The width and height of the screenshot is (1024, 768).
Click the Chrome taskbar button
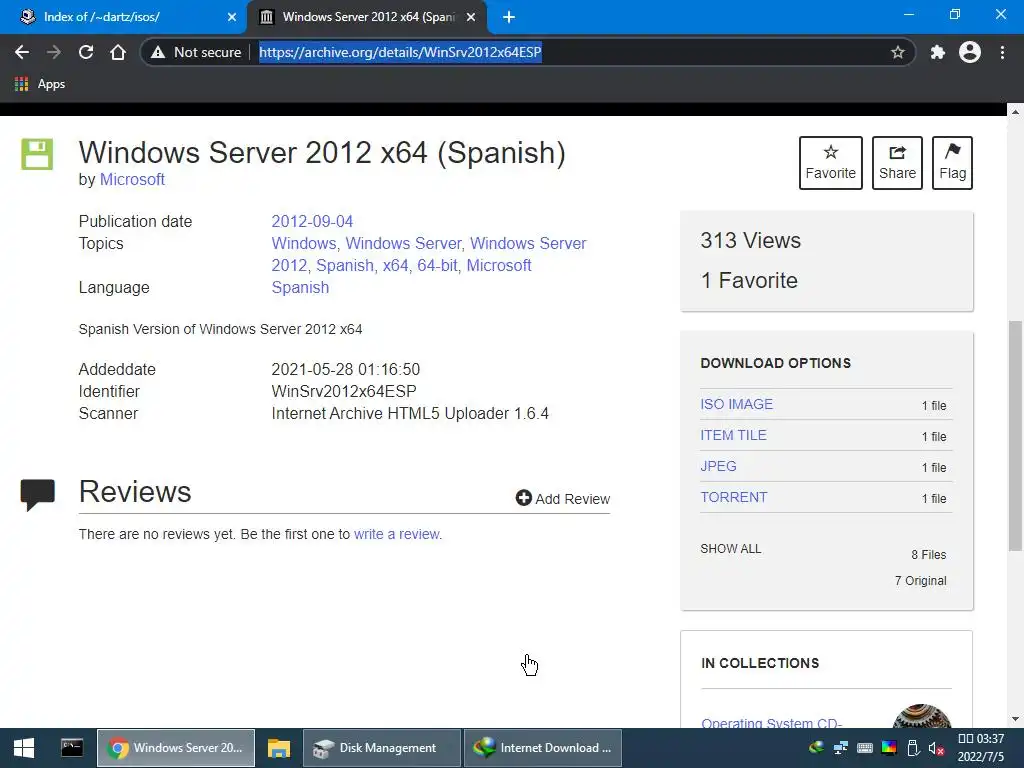[176, 748]
